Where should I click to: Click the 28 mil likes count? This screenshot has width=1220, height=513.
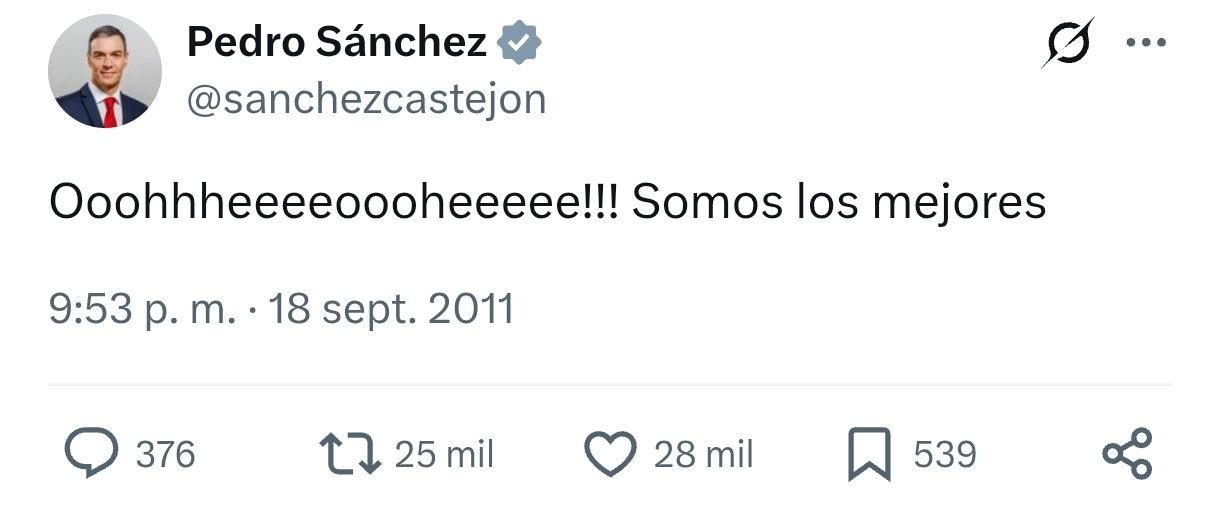703,455
